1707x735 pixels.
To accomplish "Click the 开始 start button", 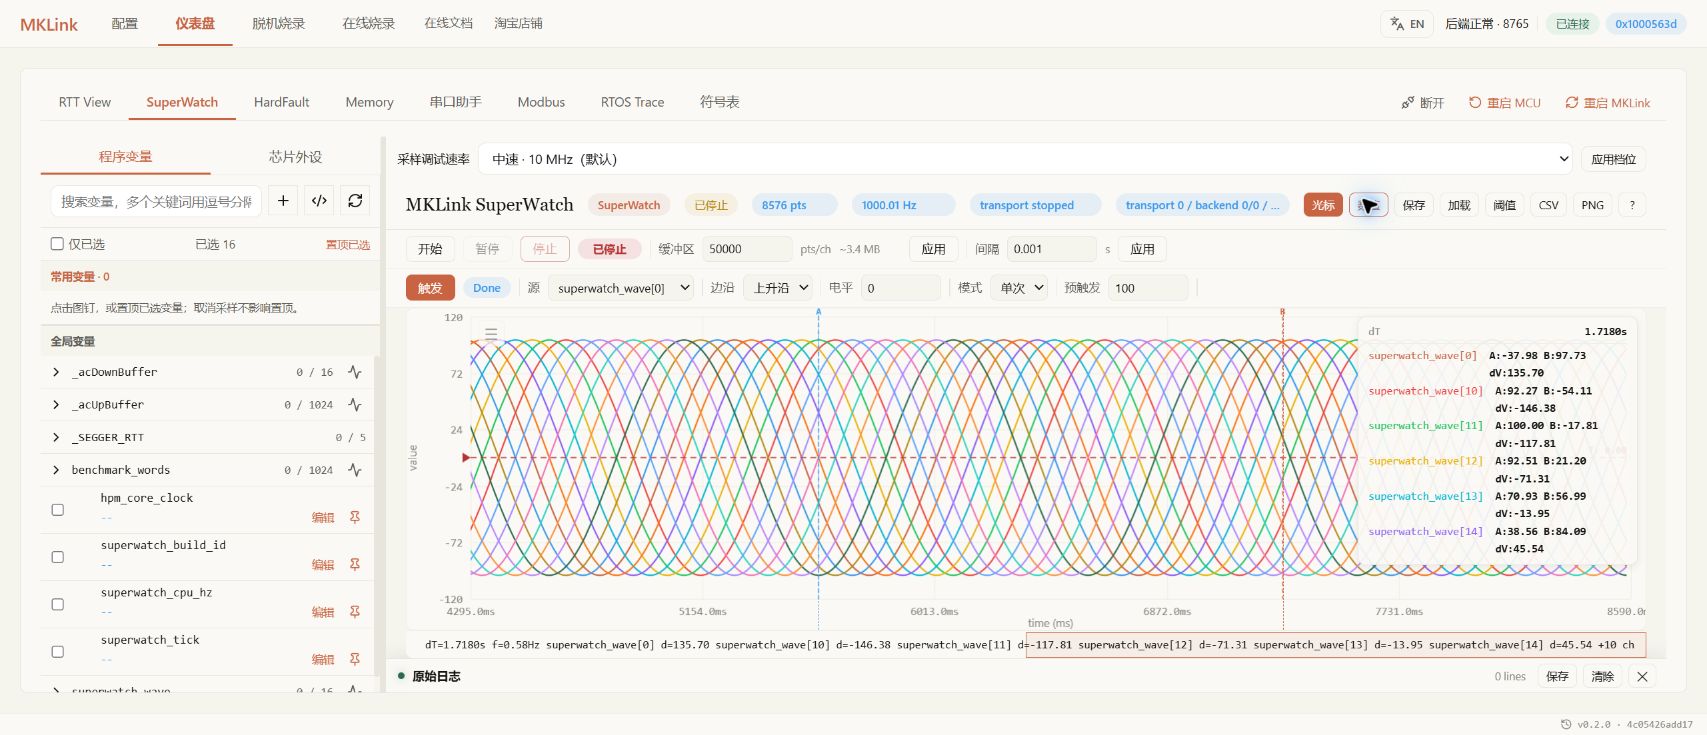I will pyautogui.click(x=430, y=249).
